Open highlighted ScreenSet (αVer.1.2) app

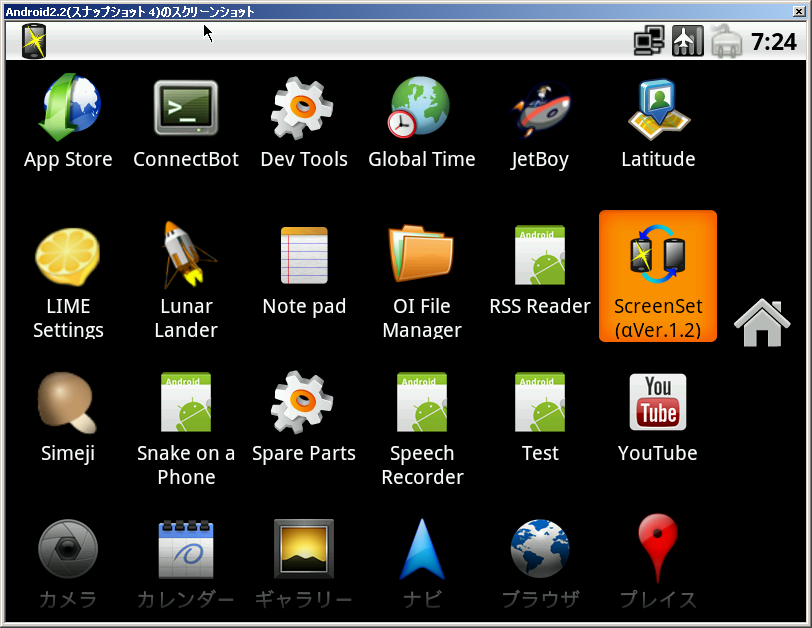click(658, 276)
